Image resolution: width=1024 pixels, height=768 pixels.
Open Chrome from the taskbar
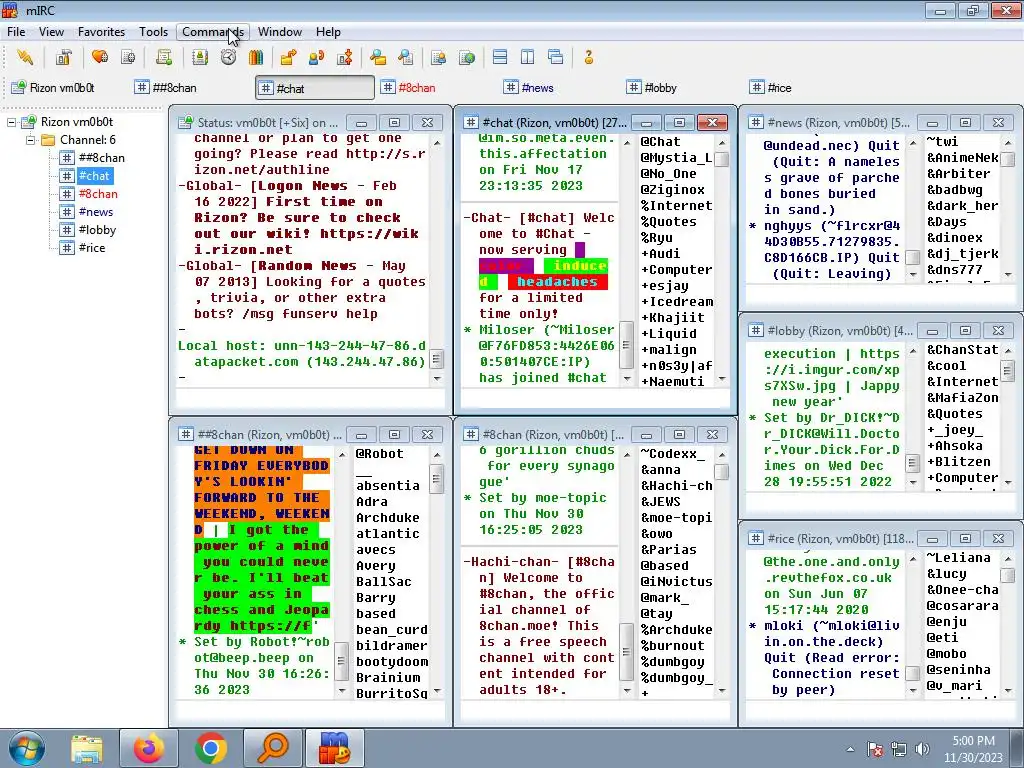click(x=211, y=748)
